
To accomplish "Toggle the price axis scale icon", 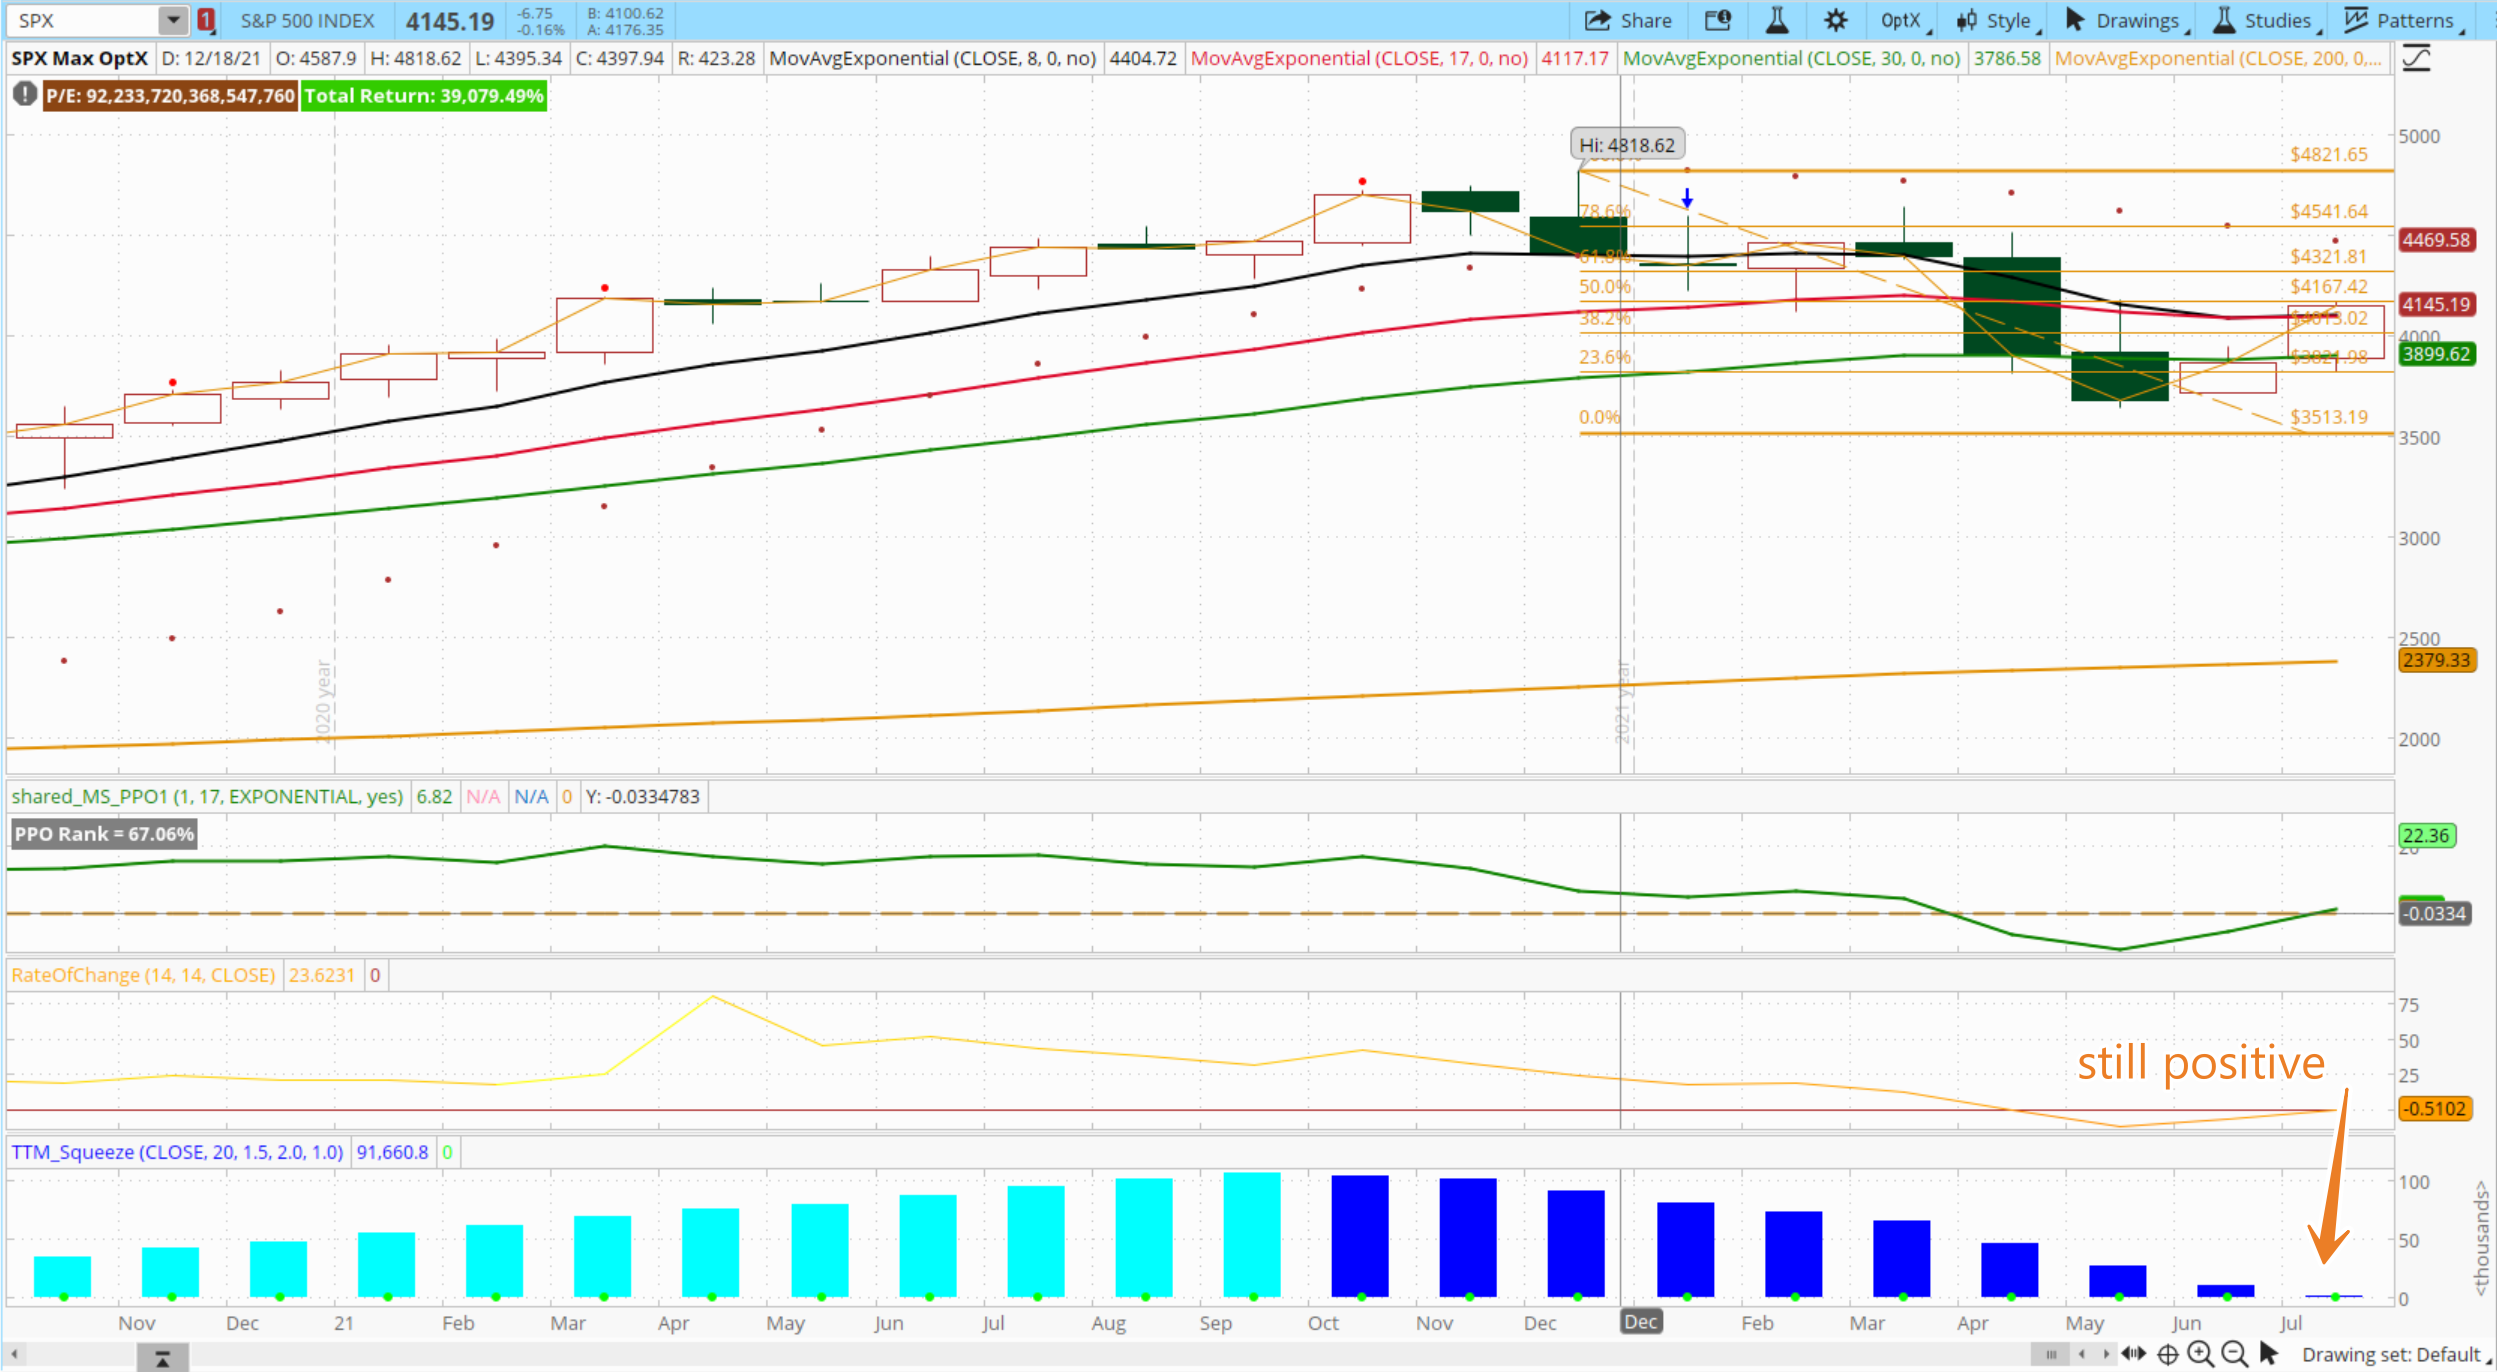I will click(2416, 59).
